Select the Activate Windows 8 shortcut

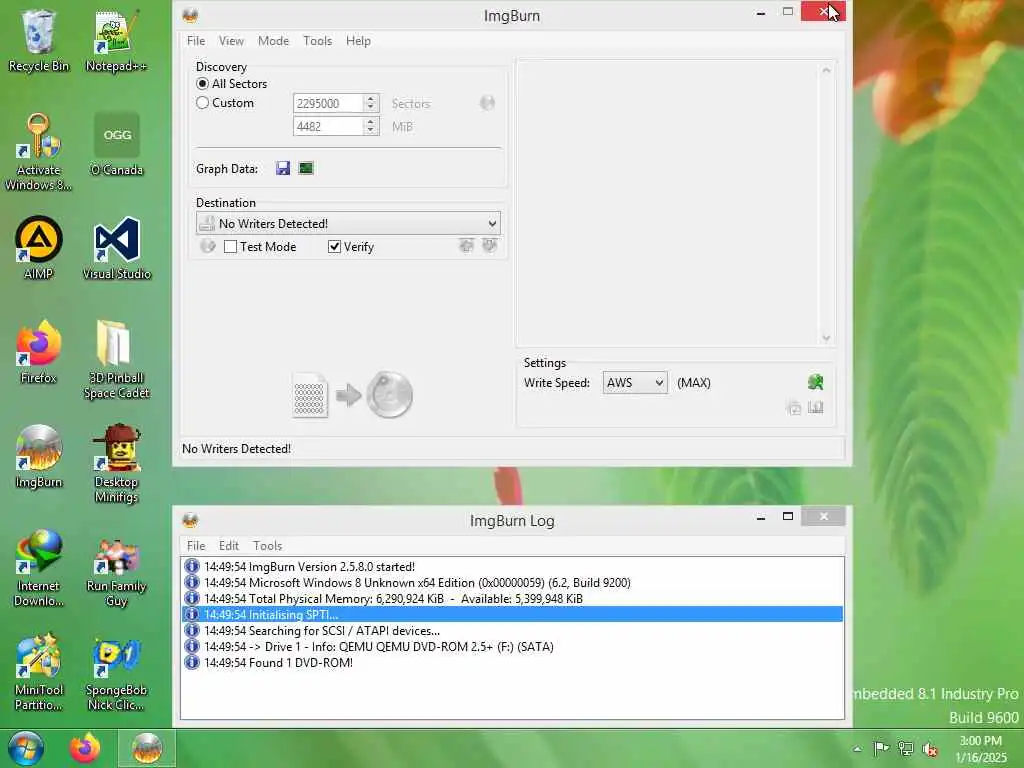(39, 152)
